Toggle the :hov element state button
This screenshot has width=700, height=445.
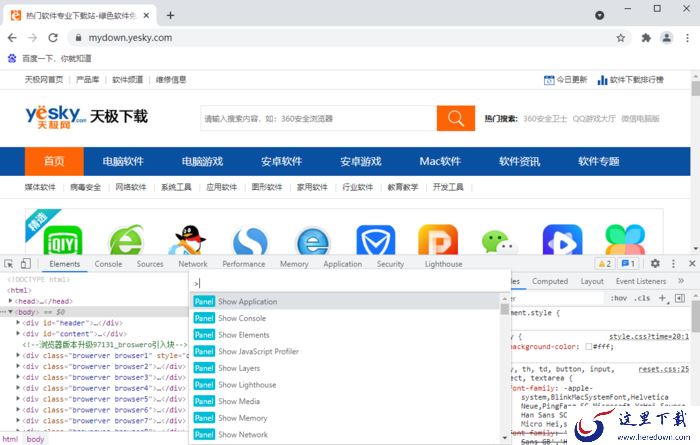click(x=618, y=298)
